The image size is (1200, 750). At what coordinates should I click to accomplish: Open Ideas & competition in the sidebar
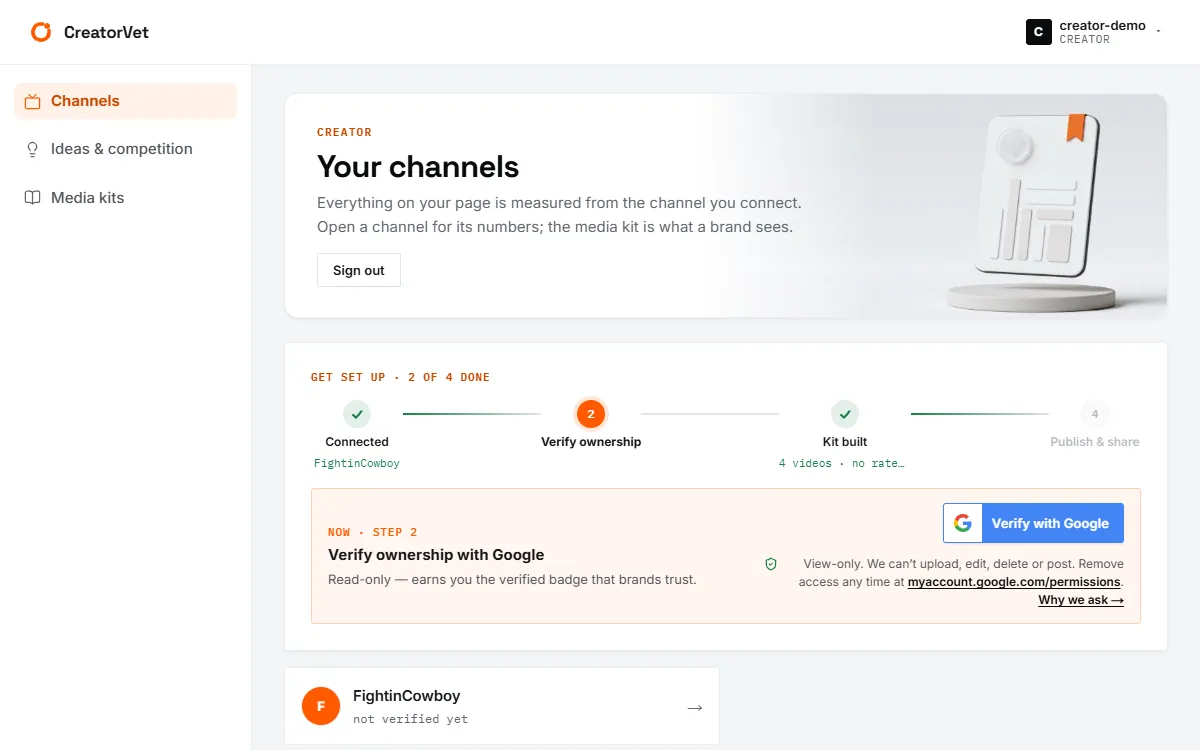[126, 149]
